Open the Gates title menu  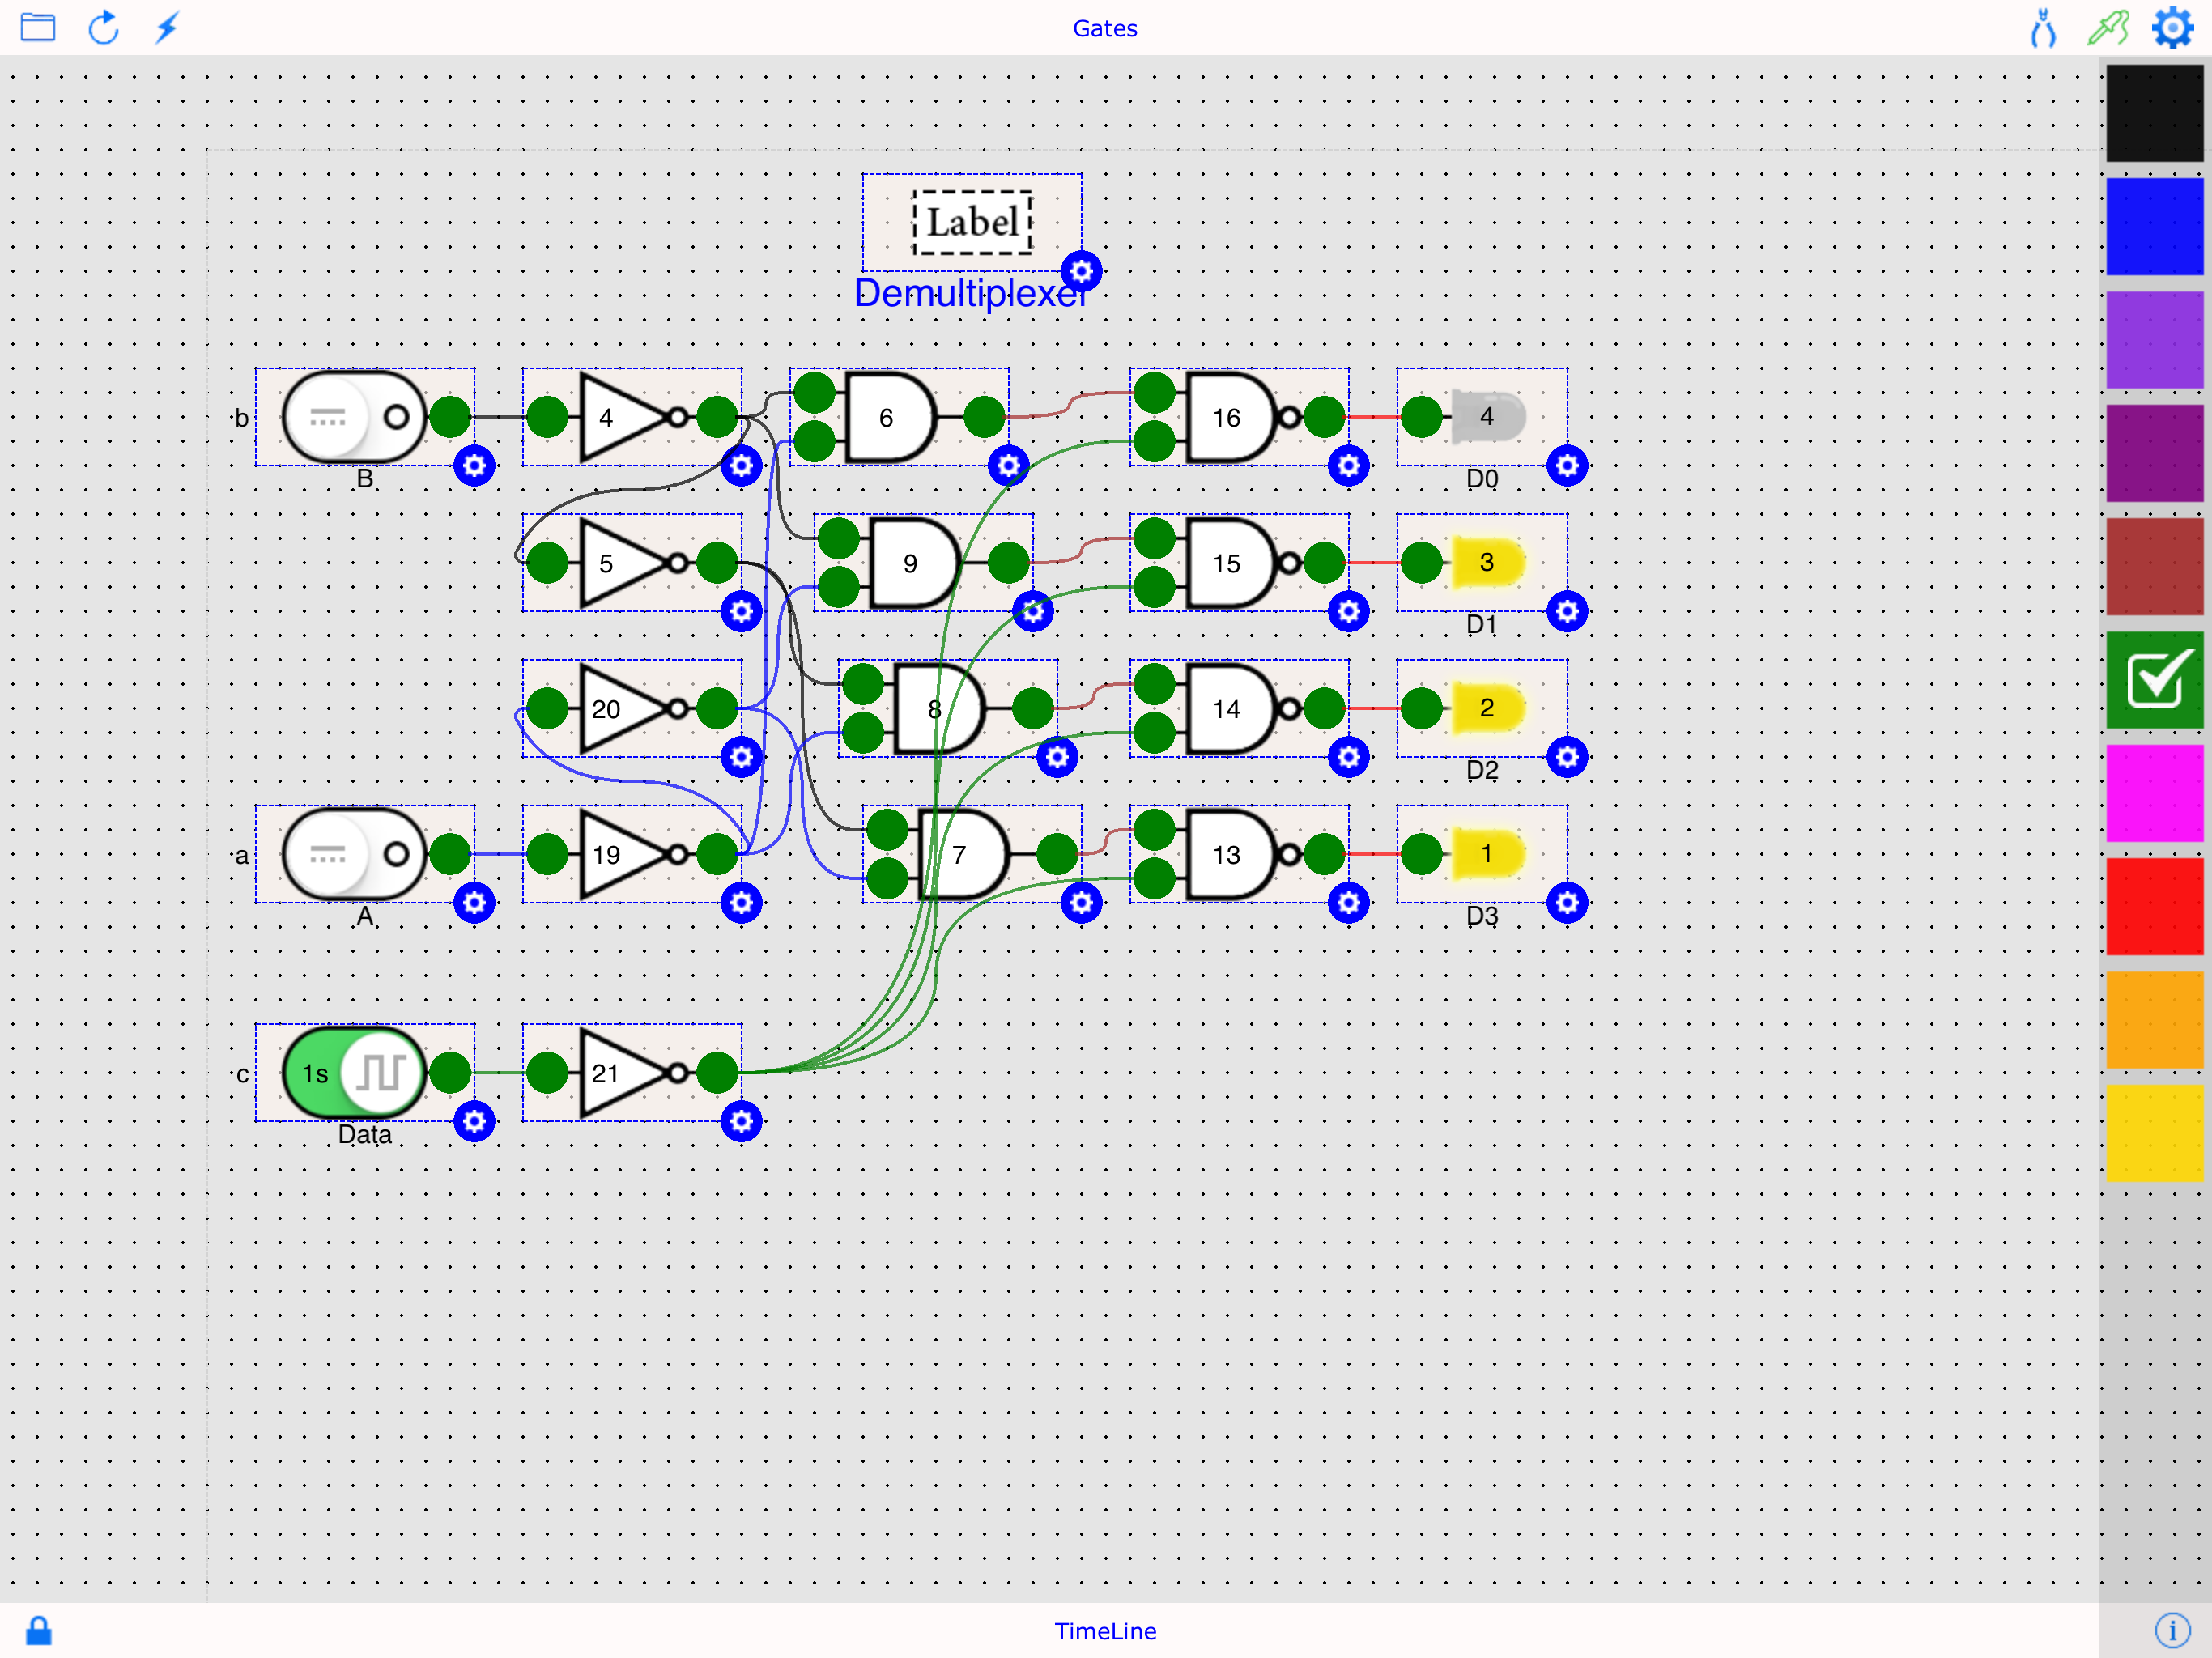1105,28
